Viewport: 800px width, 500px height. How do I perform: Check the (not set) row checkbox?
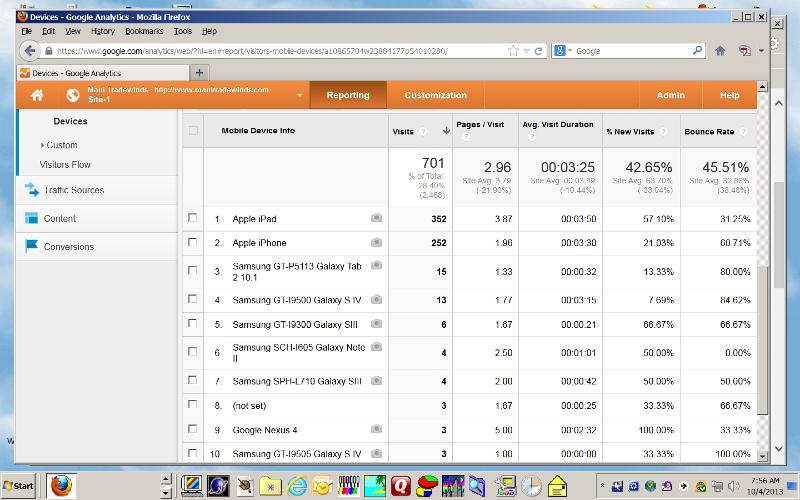pyautogui.click(x=192, y=405)
